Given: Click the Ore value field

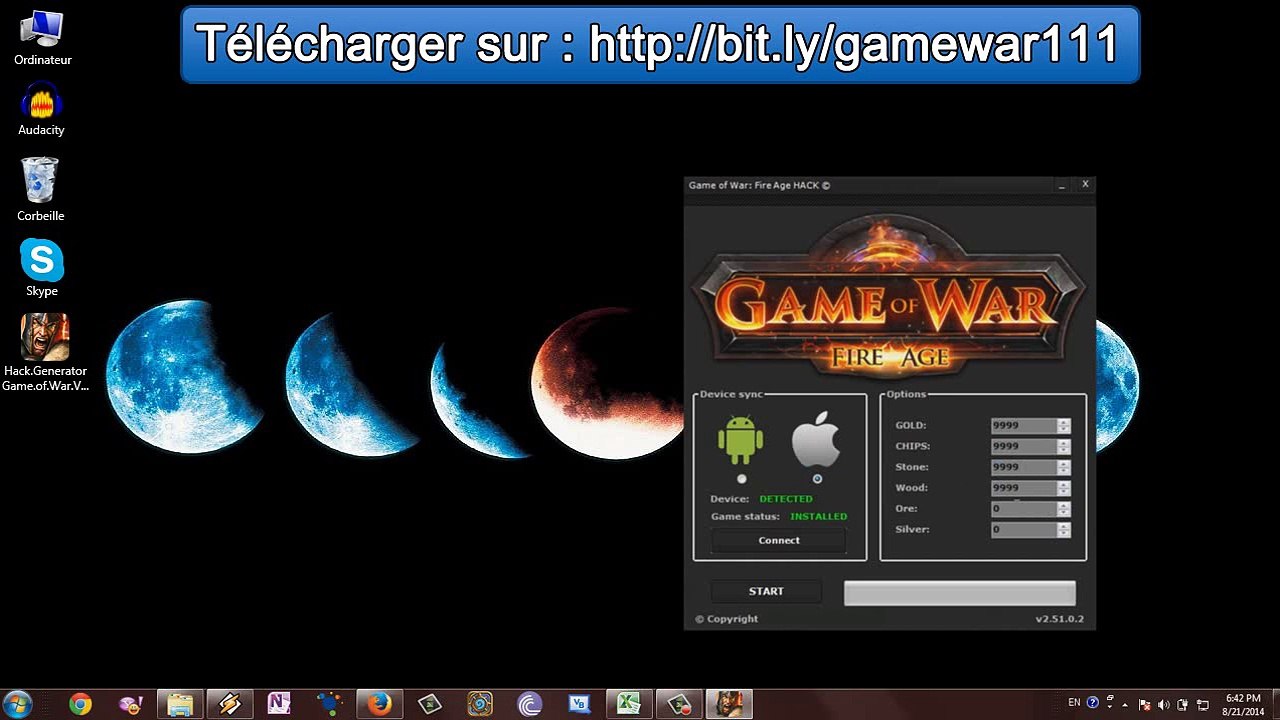Looking at the screenshot, I should pos(1024,509).
